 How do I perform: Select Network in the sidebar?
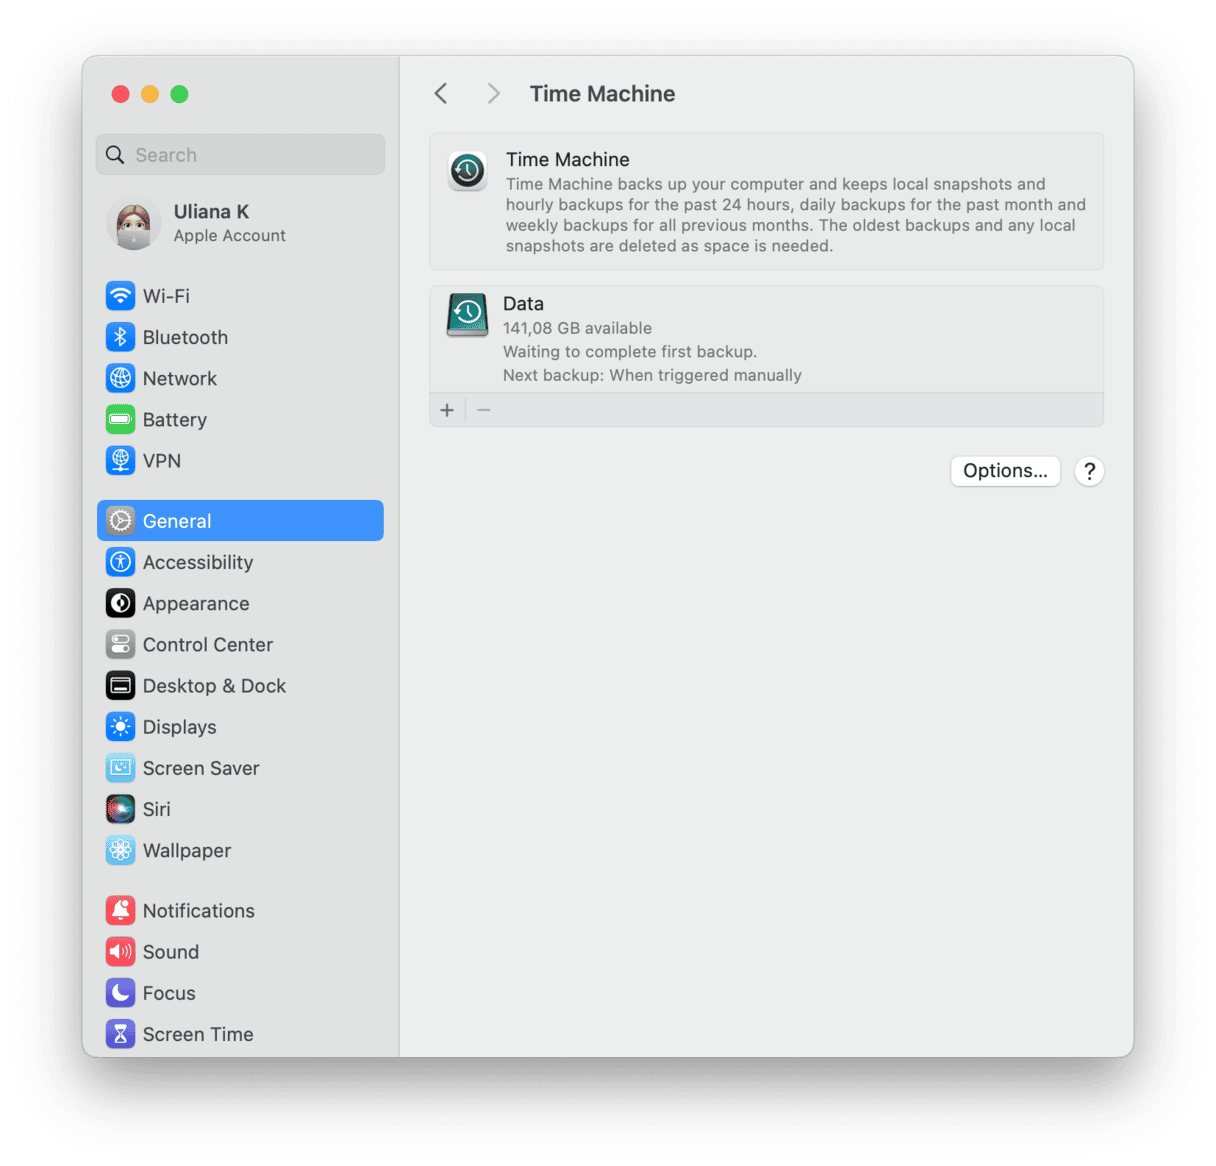tap(240, 378)
